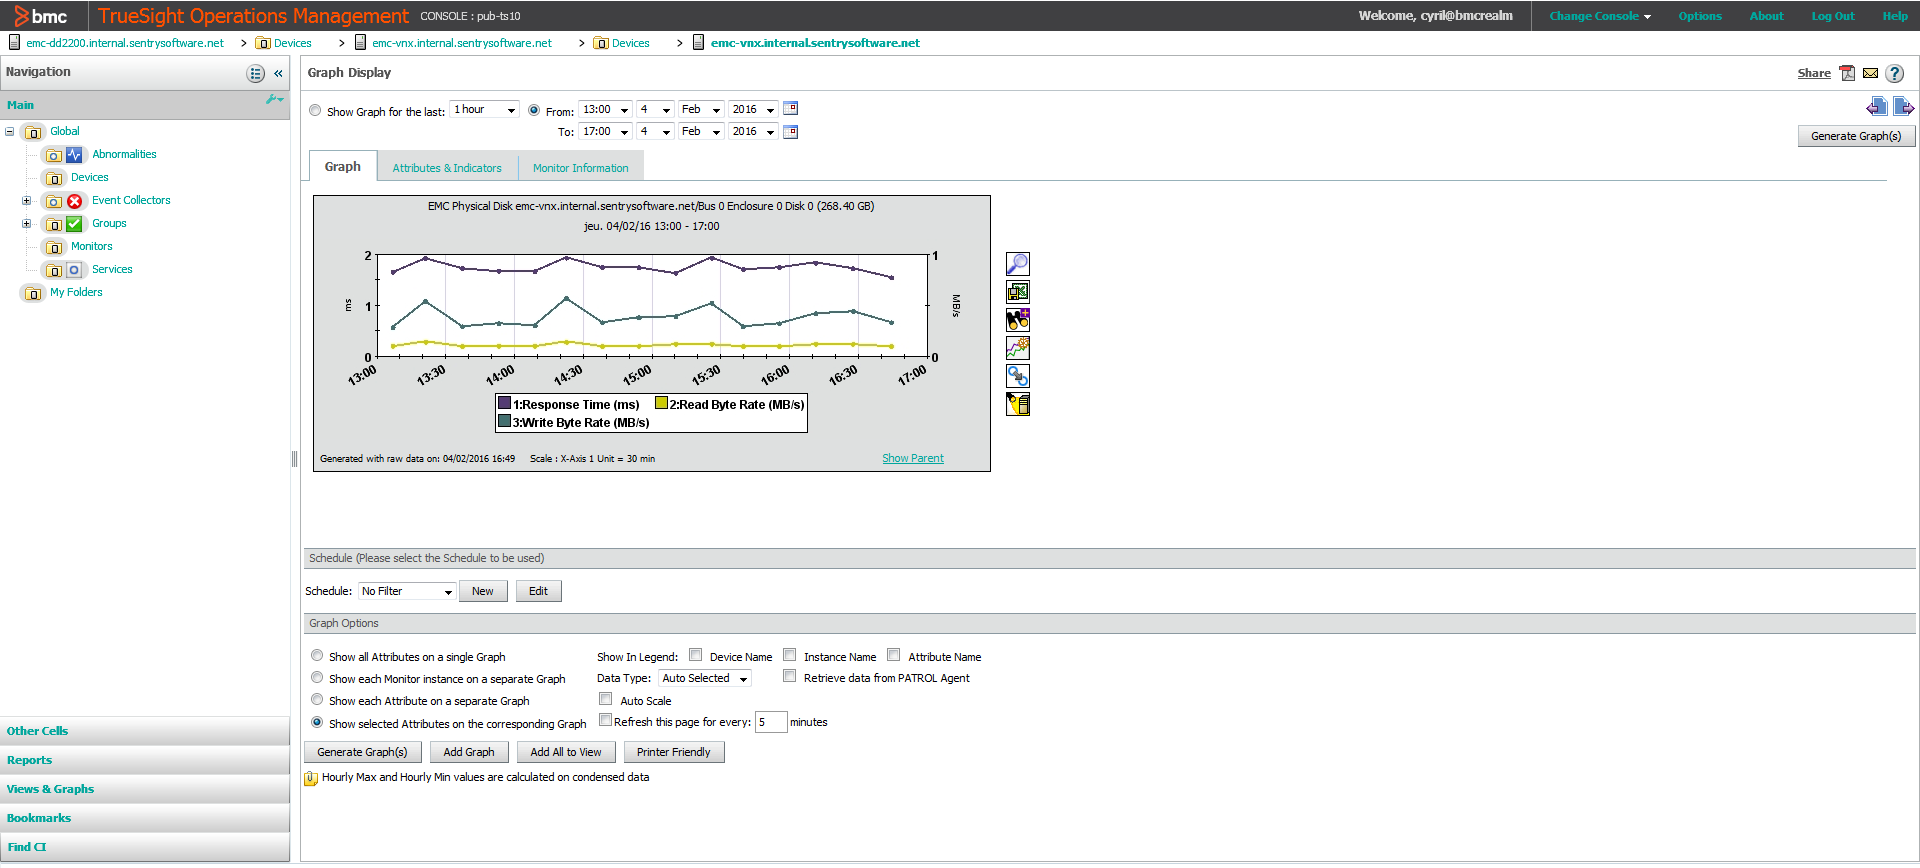
Task: Click the folder icon beside Devices in tree
Action: pyautogui.click(x=54, y=178)
